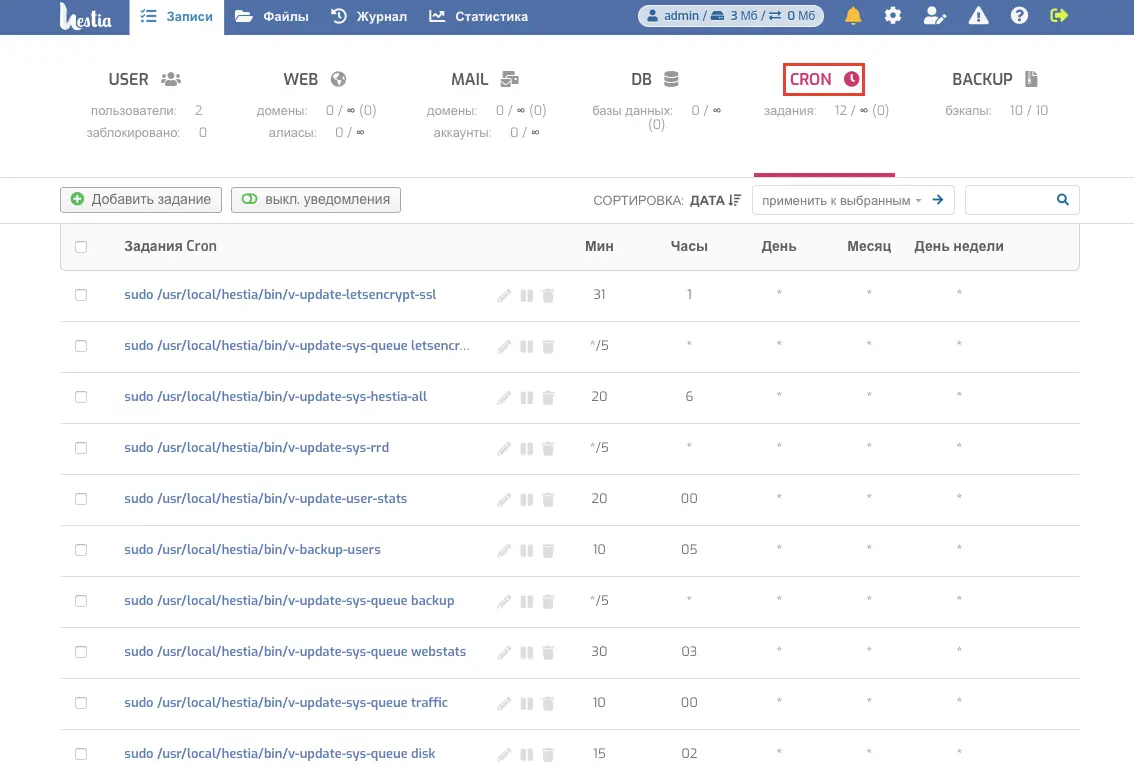This screenshot has width=1134, height=765.
Task: Open the применить к выбранным dropdown
Action: pos(842,200)
